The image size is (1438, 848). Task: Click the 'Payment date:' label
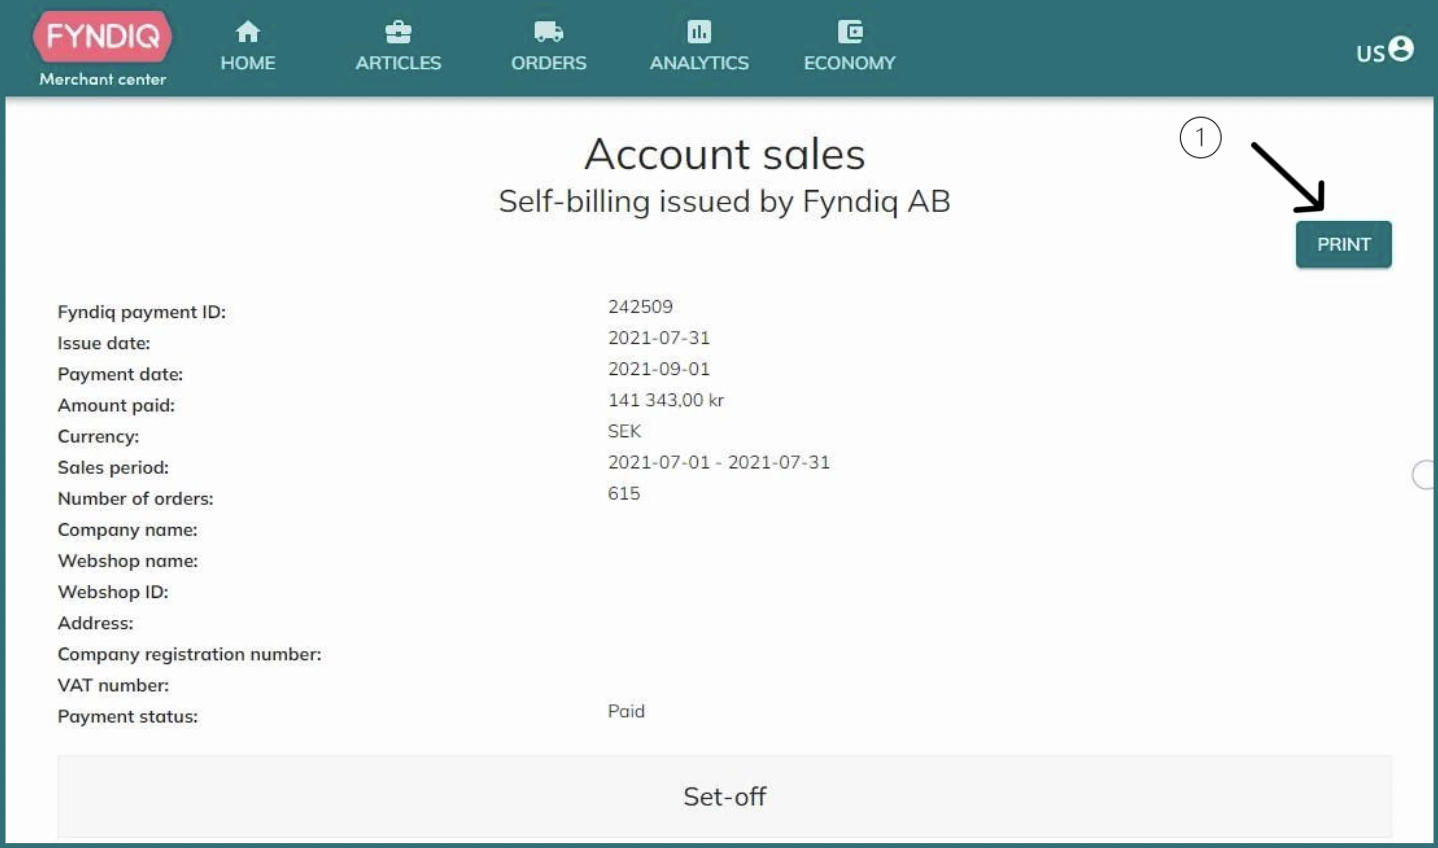[120, 374]
